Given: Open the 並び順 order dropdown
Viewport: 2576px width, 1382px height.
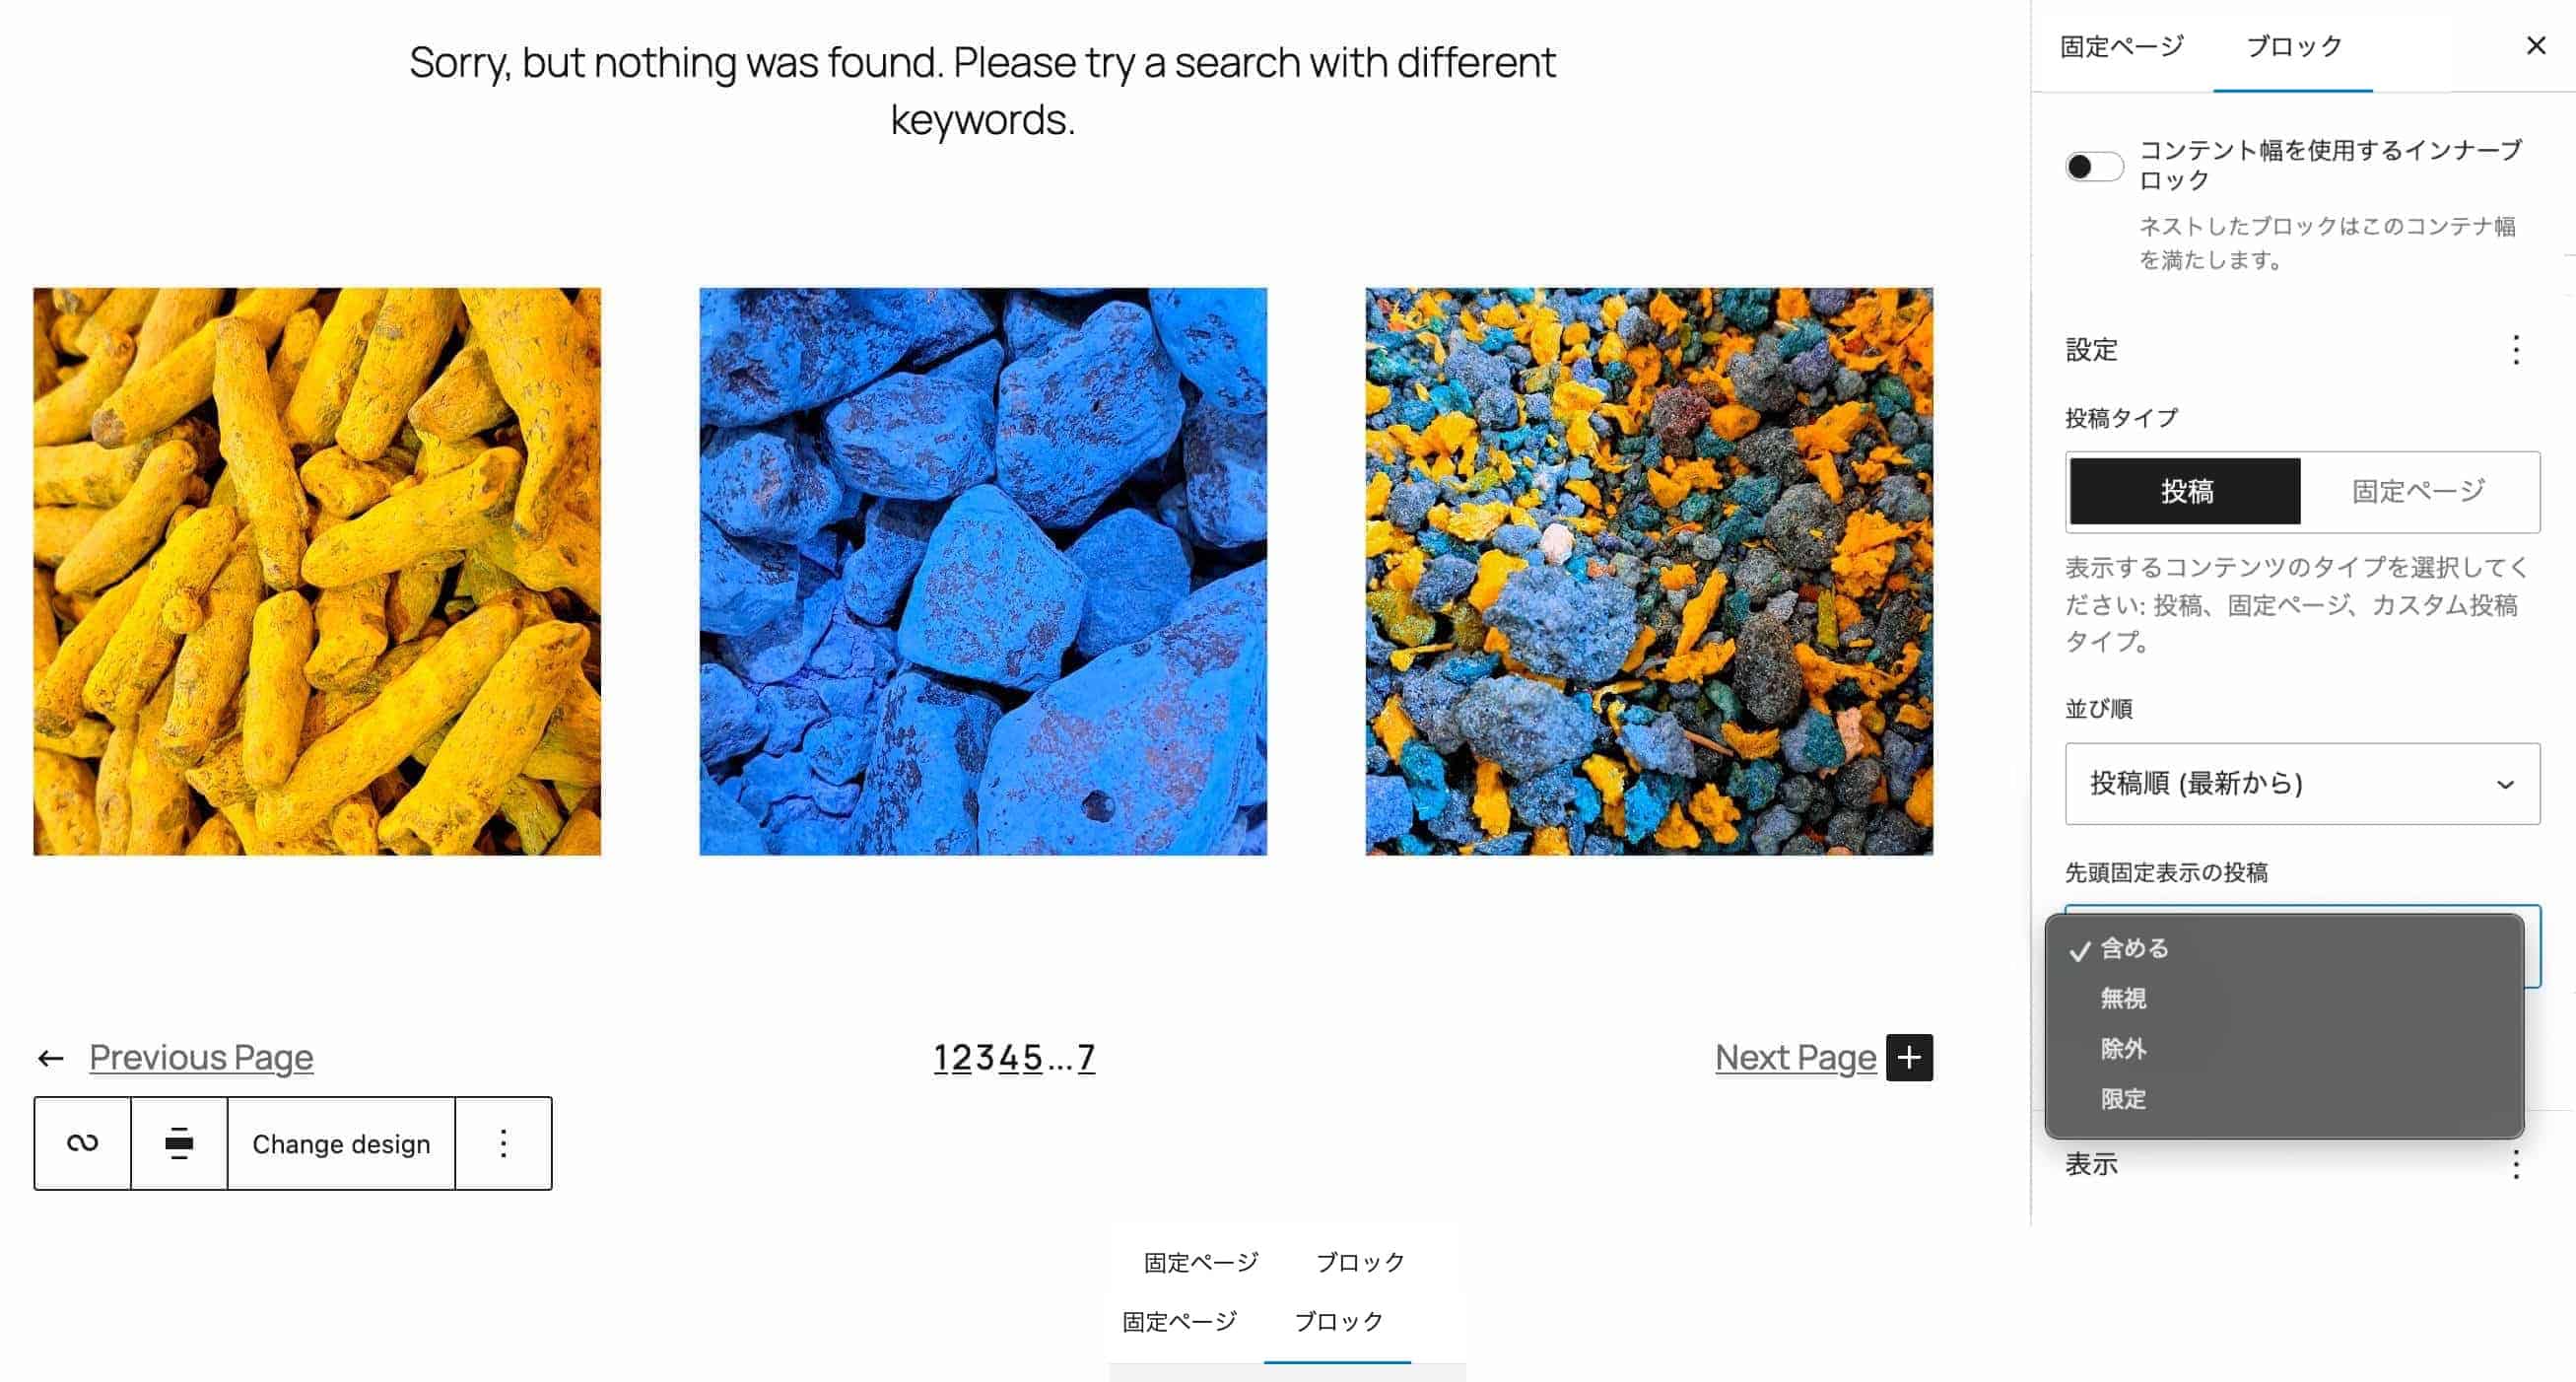Looking at the screenshot, I should tap(2302, 783).
